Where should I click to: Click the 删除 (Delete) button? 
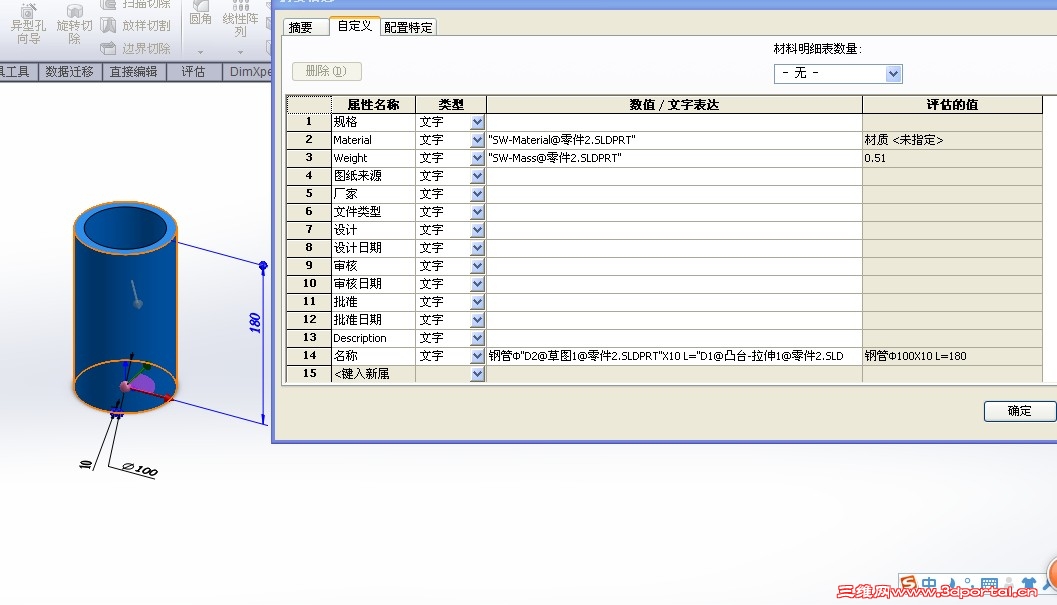tap(327, 71)
